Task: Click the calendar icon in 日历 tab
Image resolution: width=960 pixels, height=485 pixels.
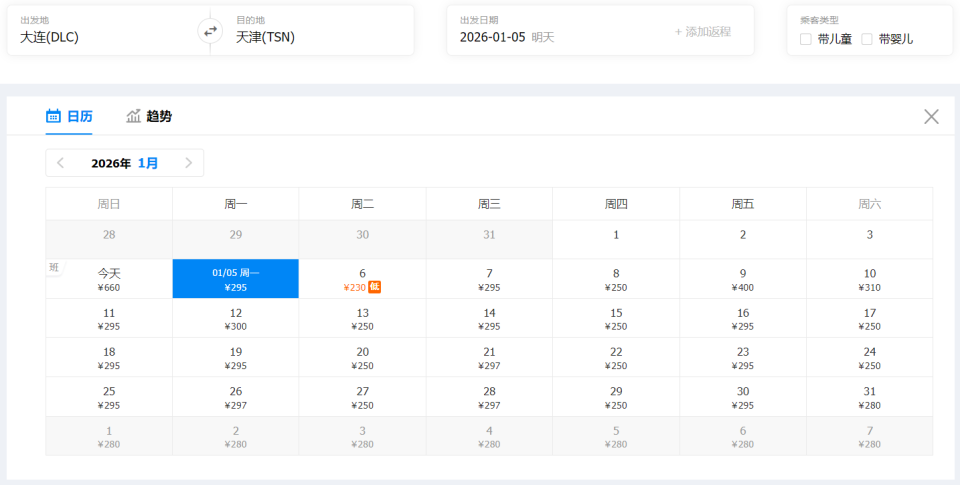Action: click(x=54, y=116)
